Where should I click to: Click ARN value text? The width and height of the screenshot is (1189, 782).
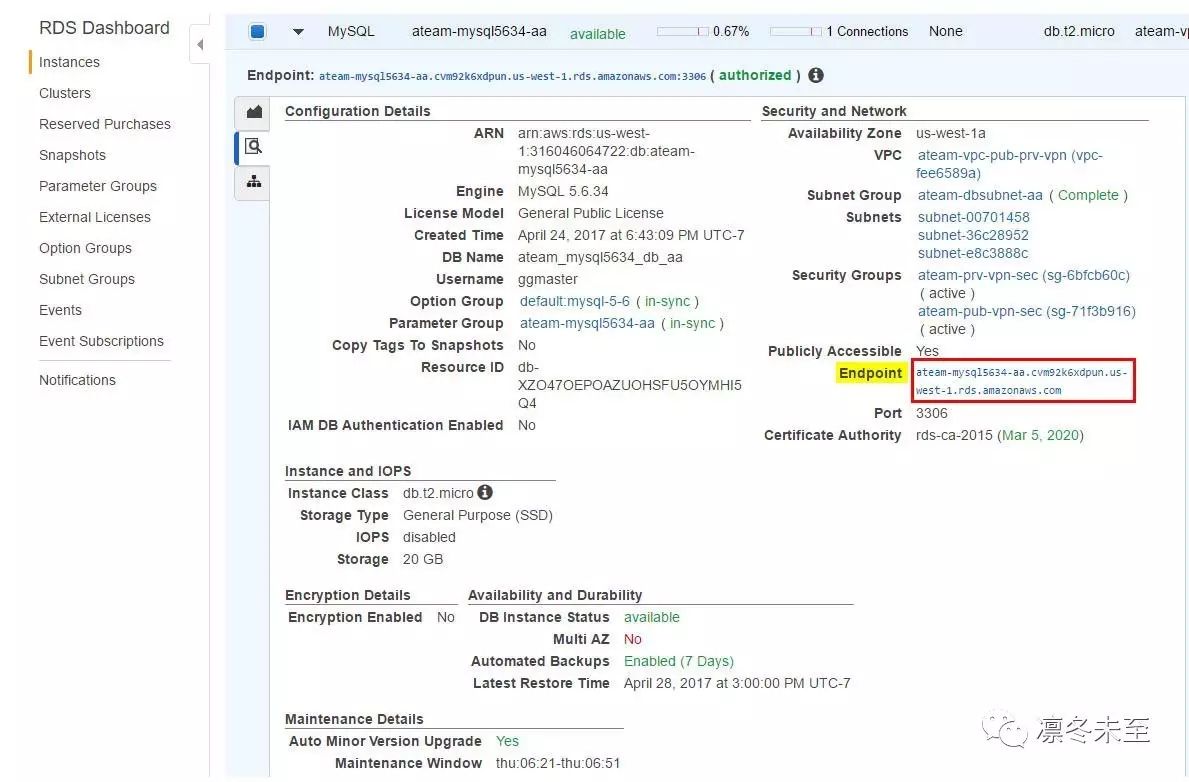606,152
